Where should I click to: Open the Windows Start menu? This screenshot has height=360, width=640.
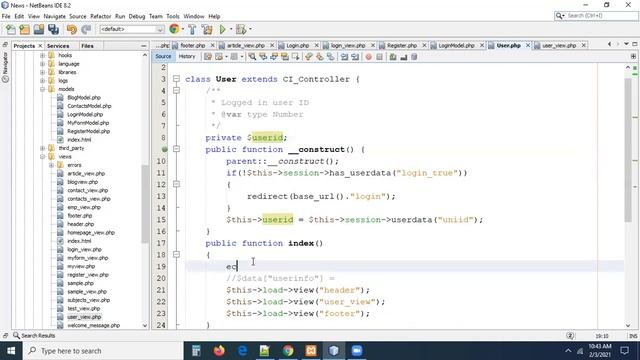(x=11, y=351)
